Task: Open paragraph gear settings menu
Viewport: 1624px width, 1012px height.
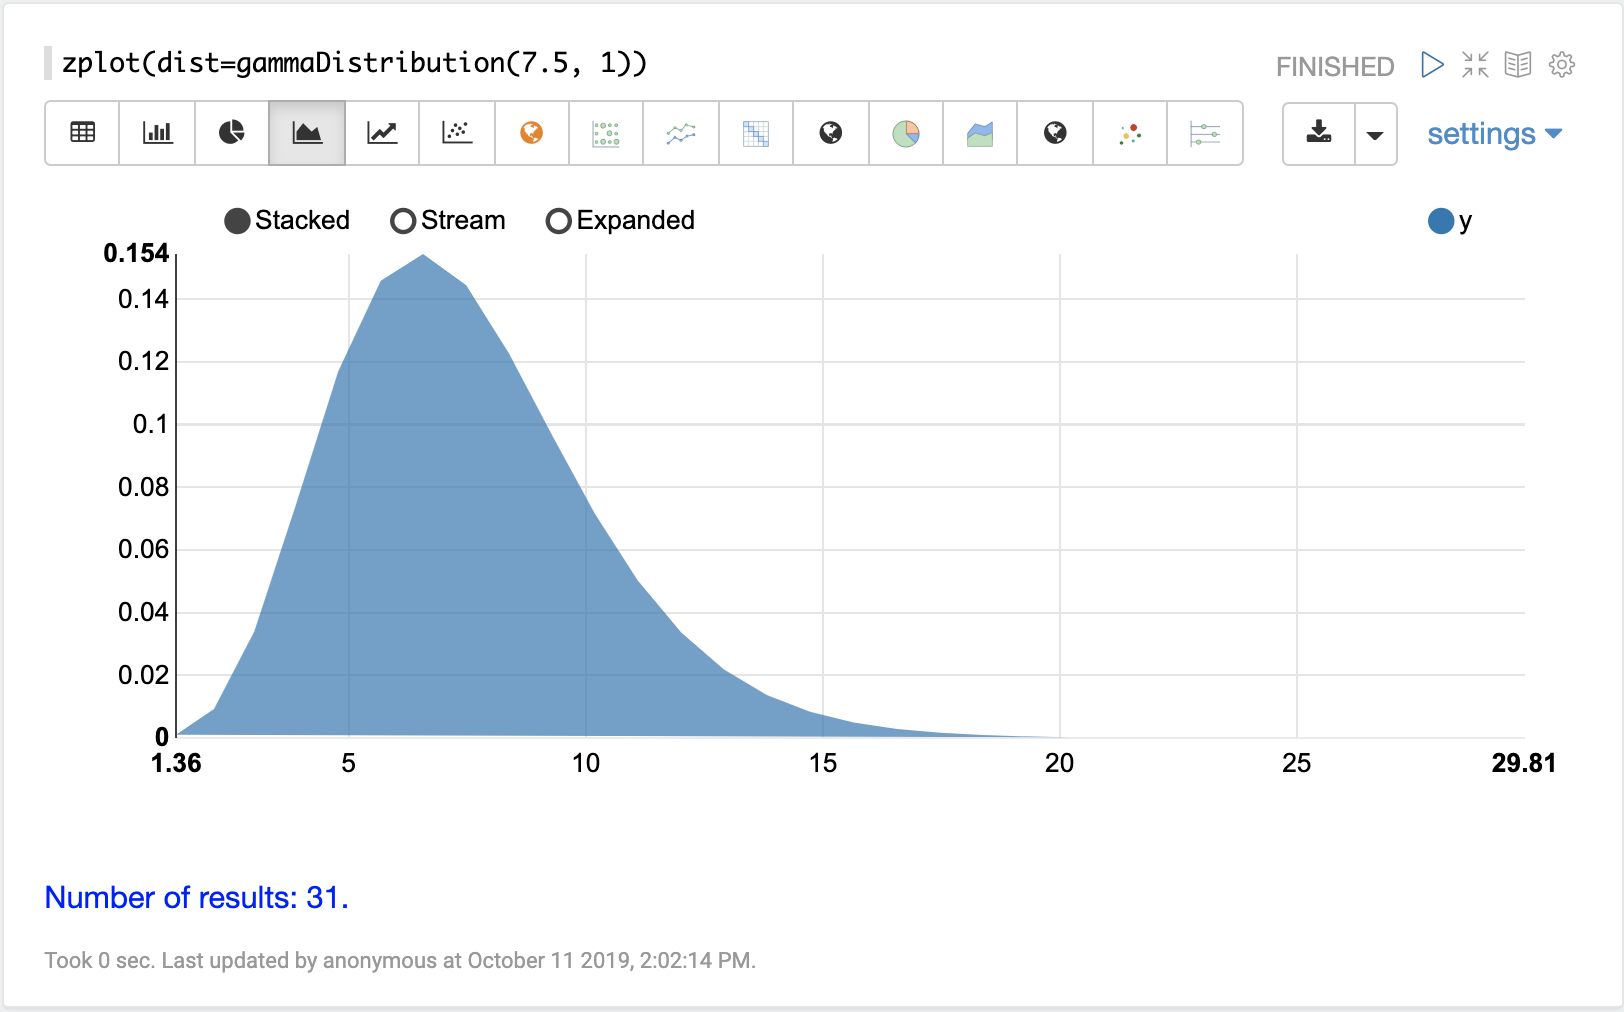Action: [1562, 65]
